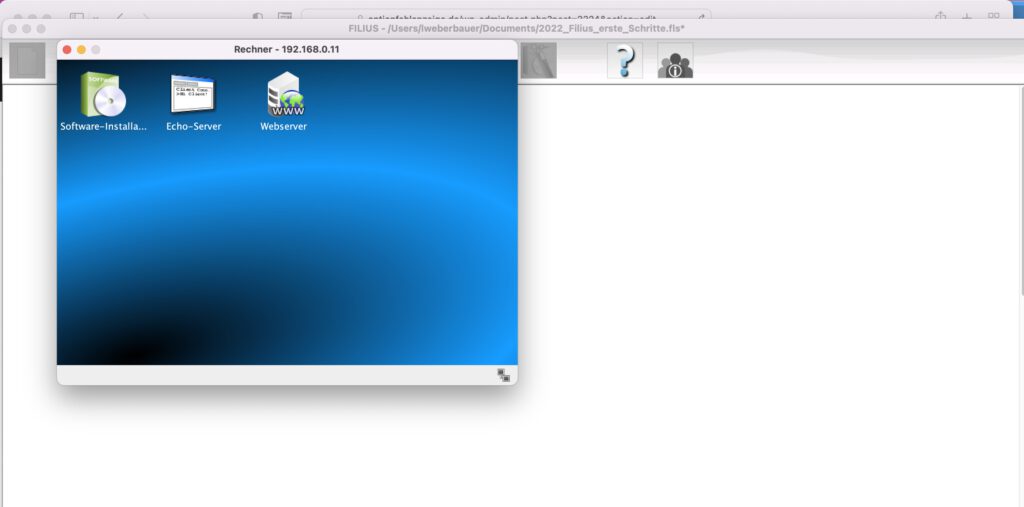1024x507 pixels.
Task: Click the greyed design-mode hammer icon in Filius toolbar
Action: [x=539, y=61]
